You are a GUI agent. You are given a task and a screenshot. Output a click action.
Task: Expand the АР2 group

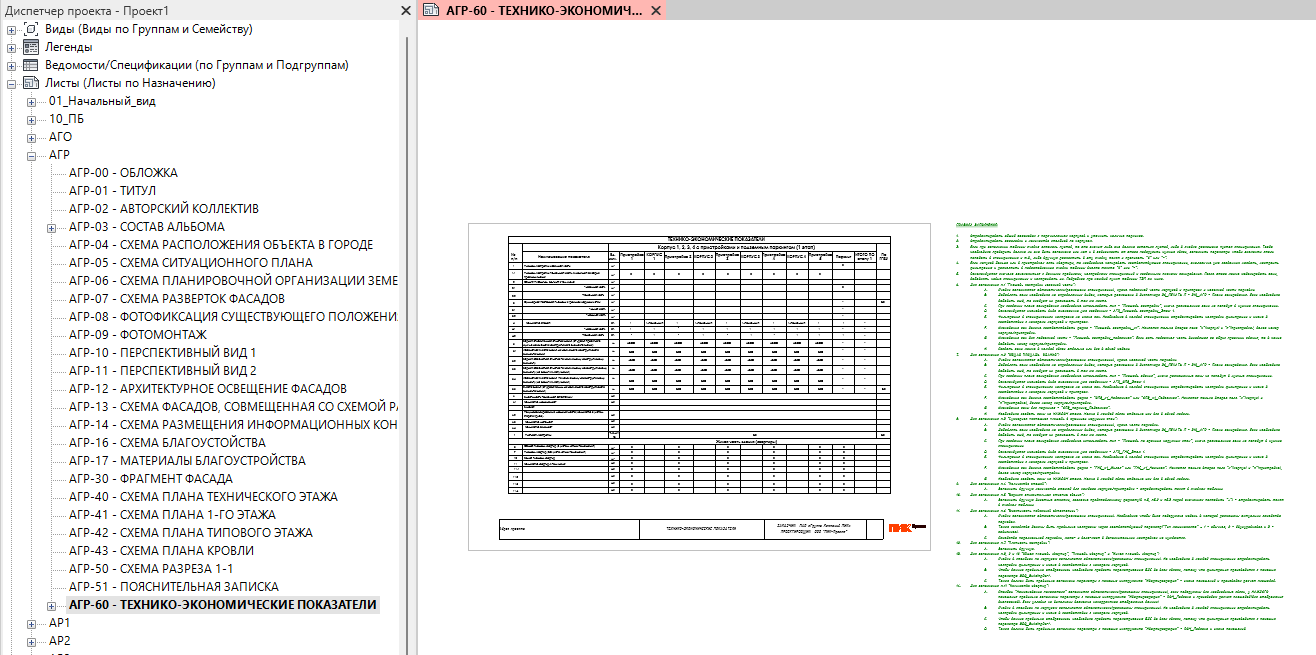click(32, 641)
